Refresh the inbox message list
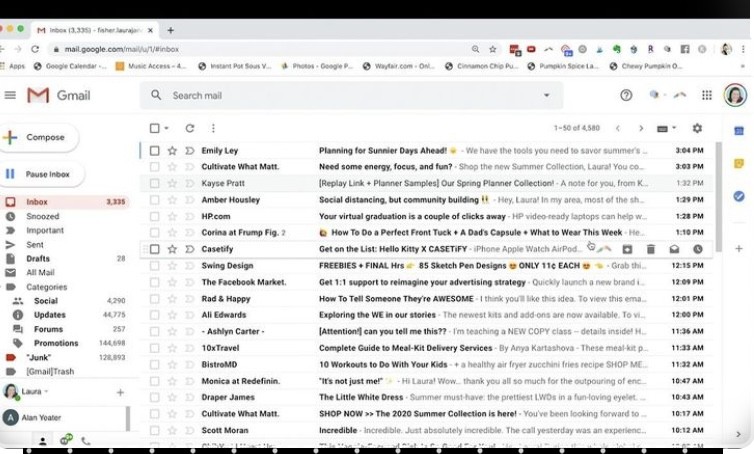The height and width of the screenshot is (454, 754). pyautogui.click(x=190, y=128)
